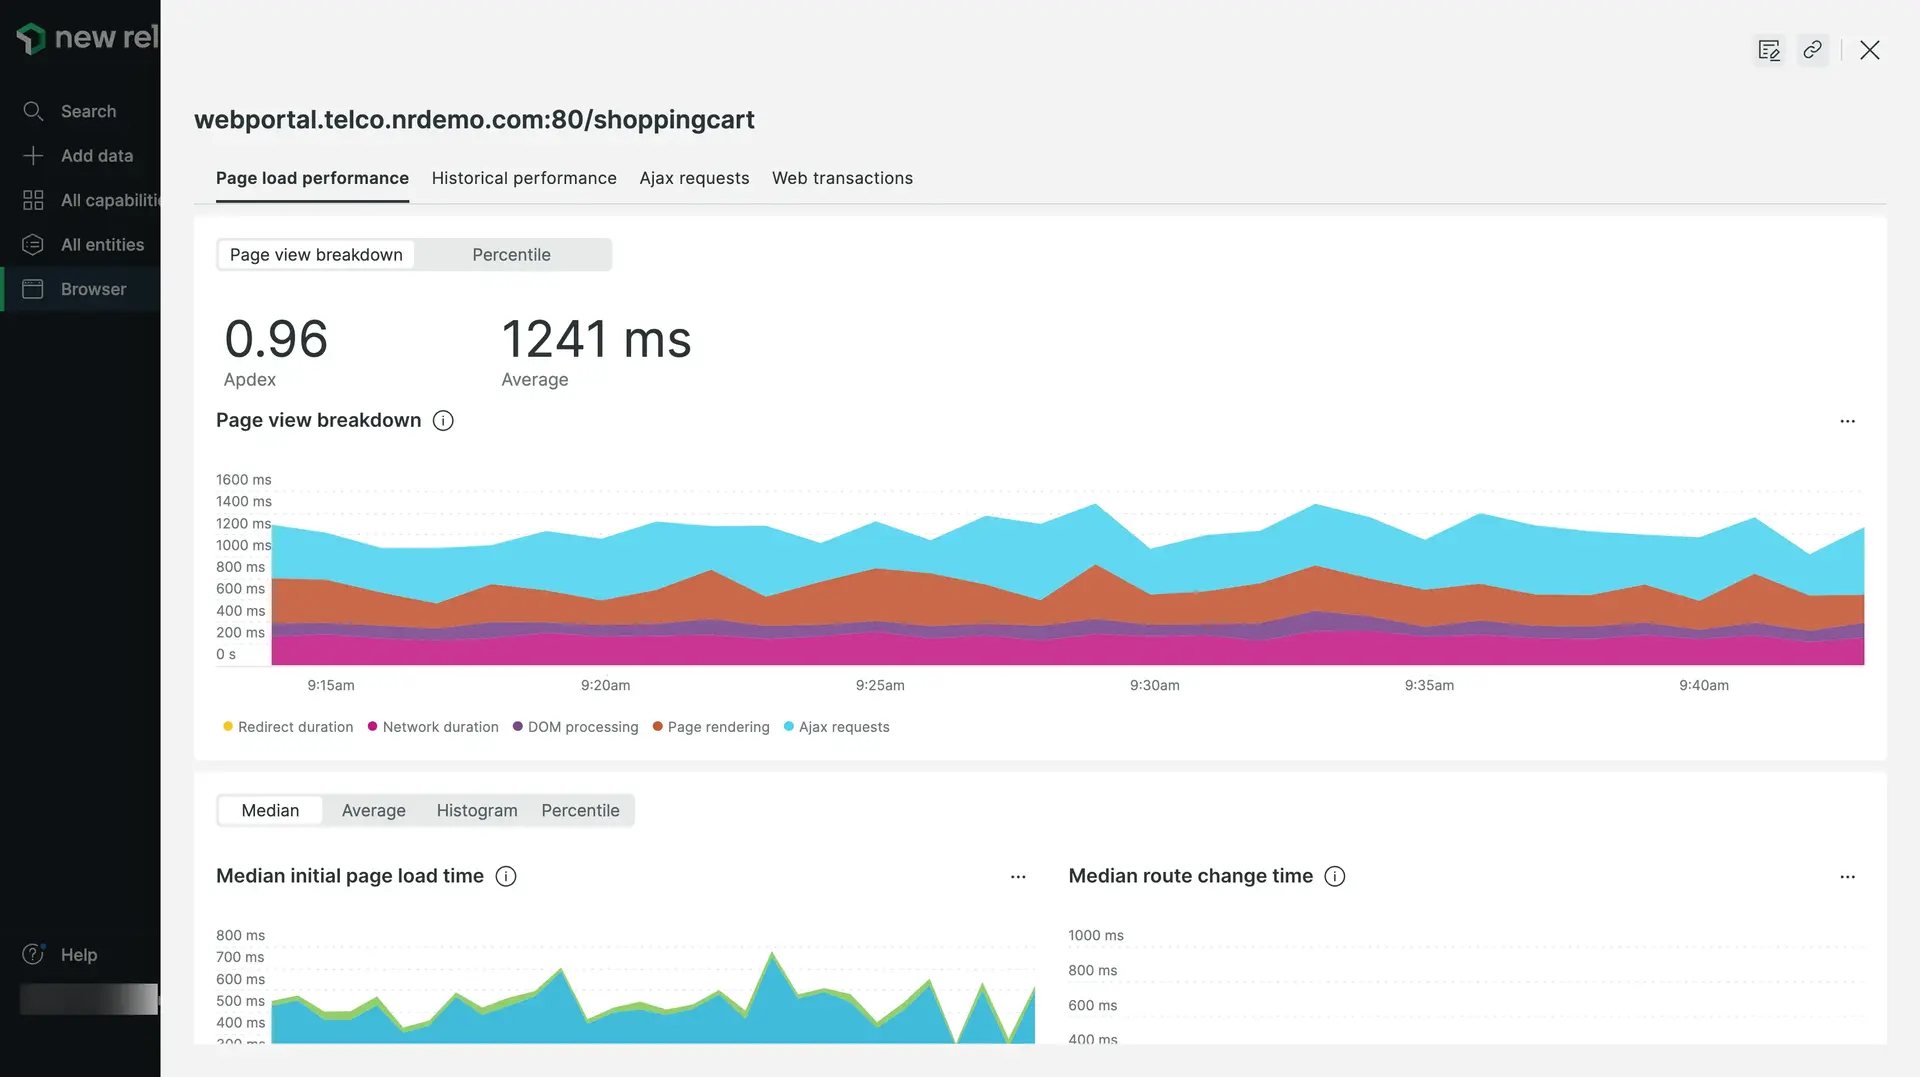Screen dimensions: 1920x1077
Task: Open the All entities sidebar icon
Action: point(33,245)
